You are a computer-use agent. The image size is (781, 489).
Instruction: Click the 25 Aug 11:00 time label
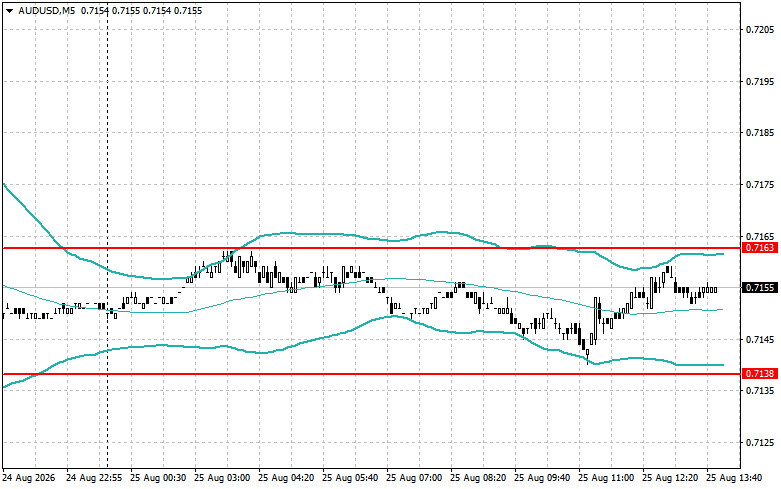pyautogui.click(x=606, y=478)
